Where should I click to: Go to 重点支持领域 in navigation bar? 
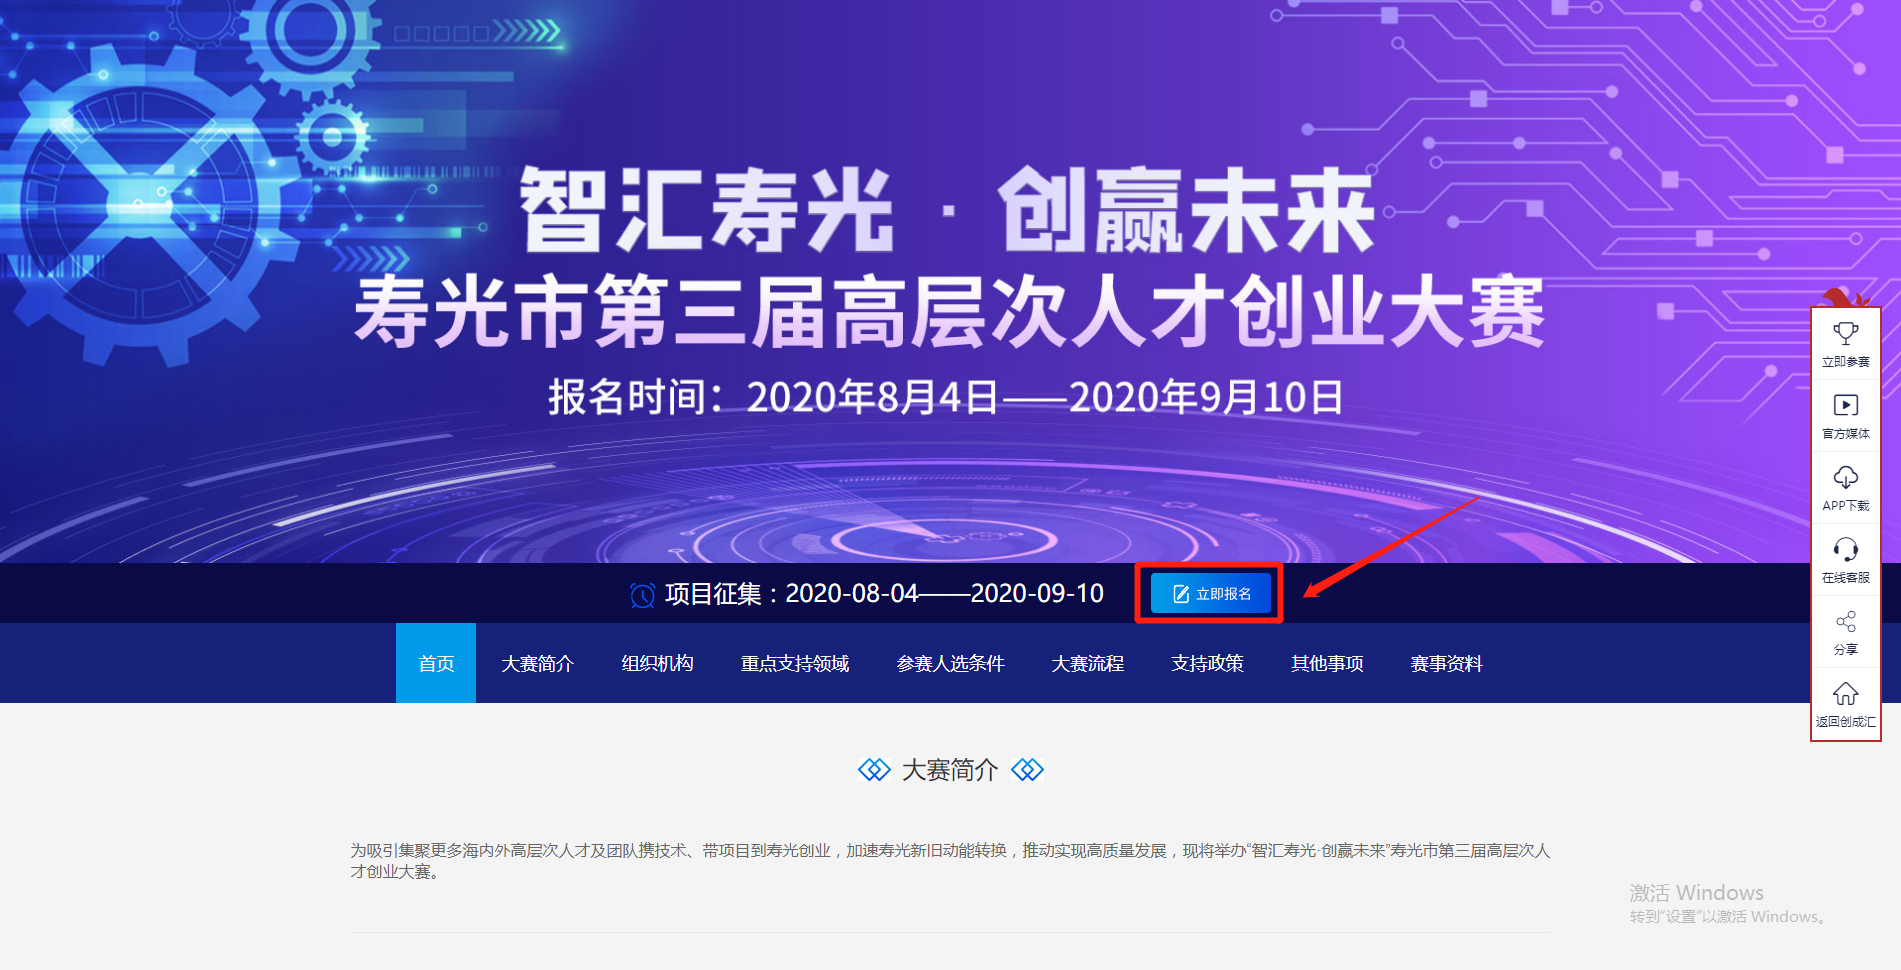(x=794, y=663)
